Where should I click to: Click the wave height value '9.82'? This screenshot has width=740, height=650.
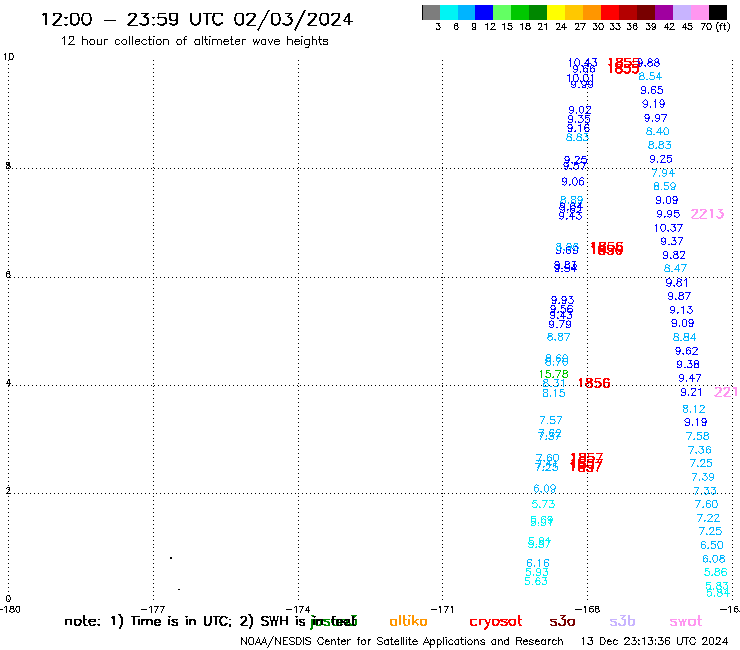click(674, 255)
